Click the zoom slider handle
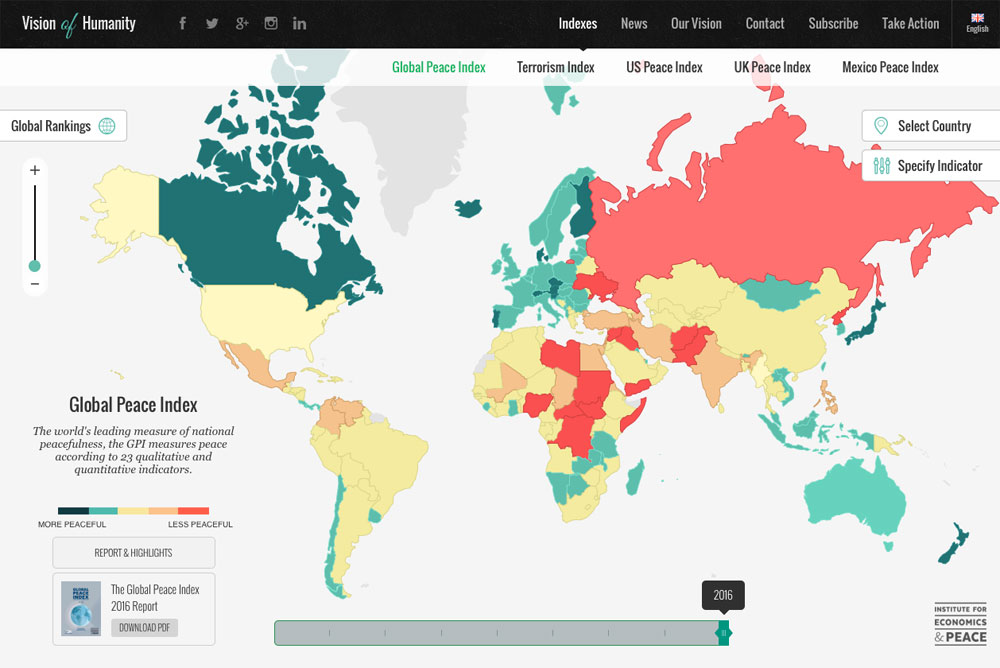1000x668 pixels. [x=34, y=266]
